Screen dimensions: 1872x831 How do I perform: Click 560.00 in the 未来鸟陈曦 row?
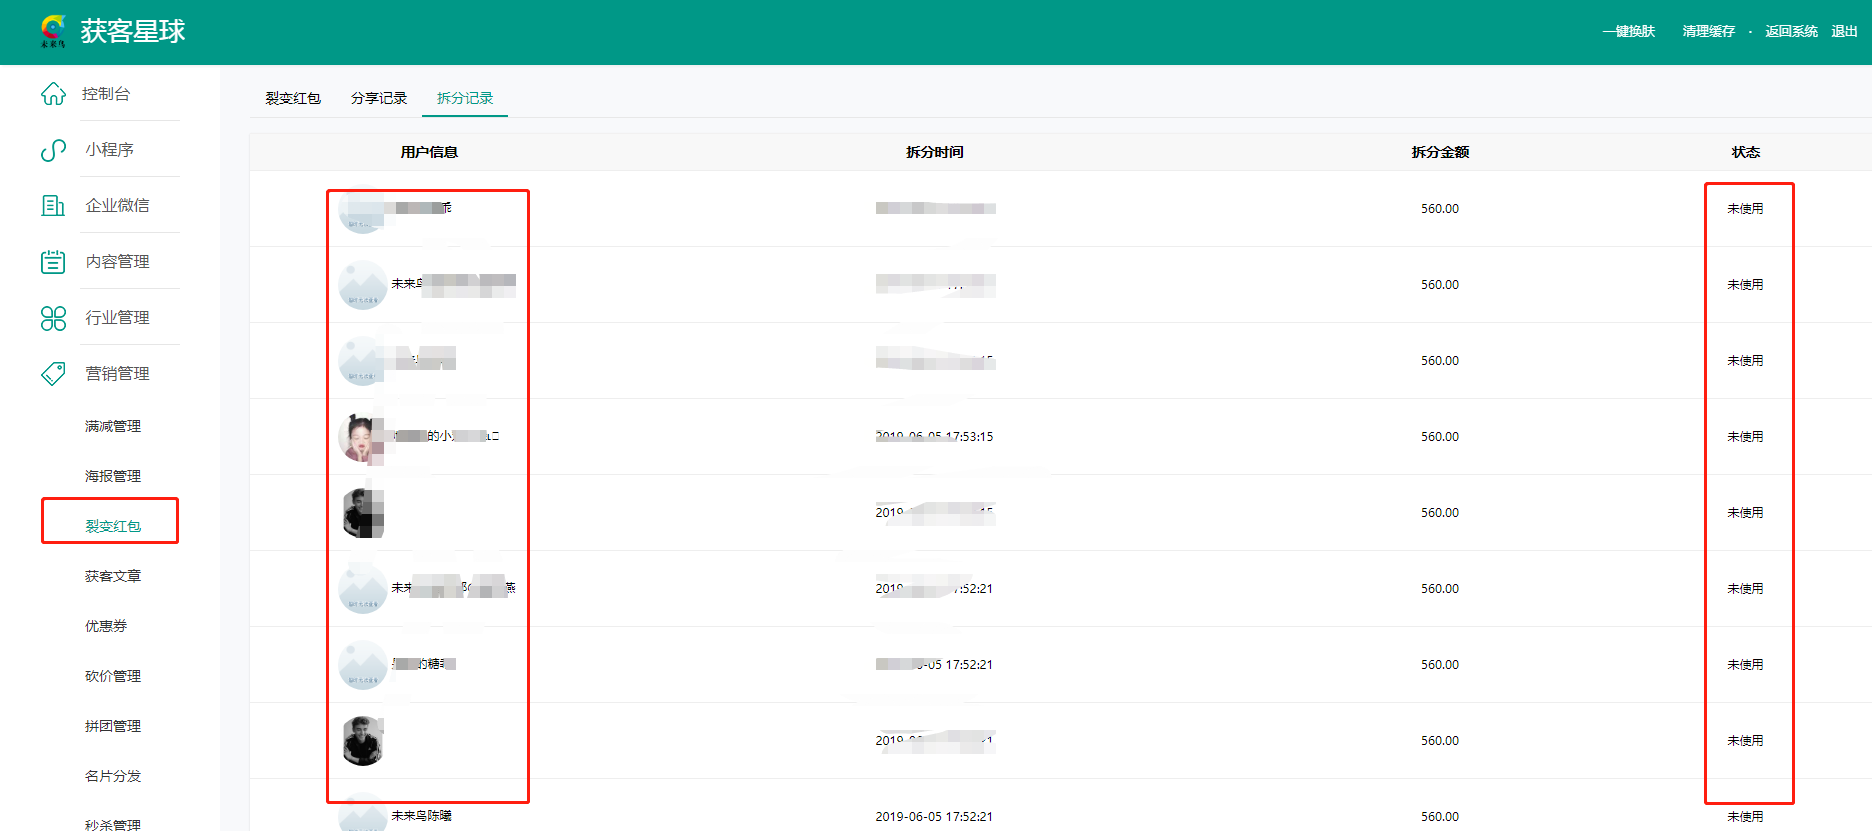click(x=1440, y=817)
